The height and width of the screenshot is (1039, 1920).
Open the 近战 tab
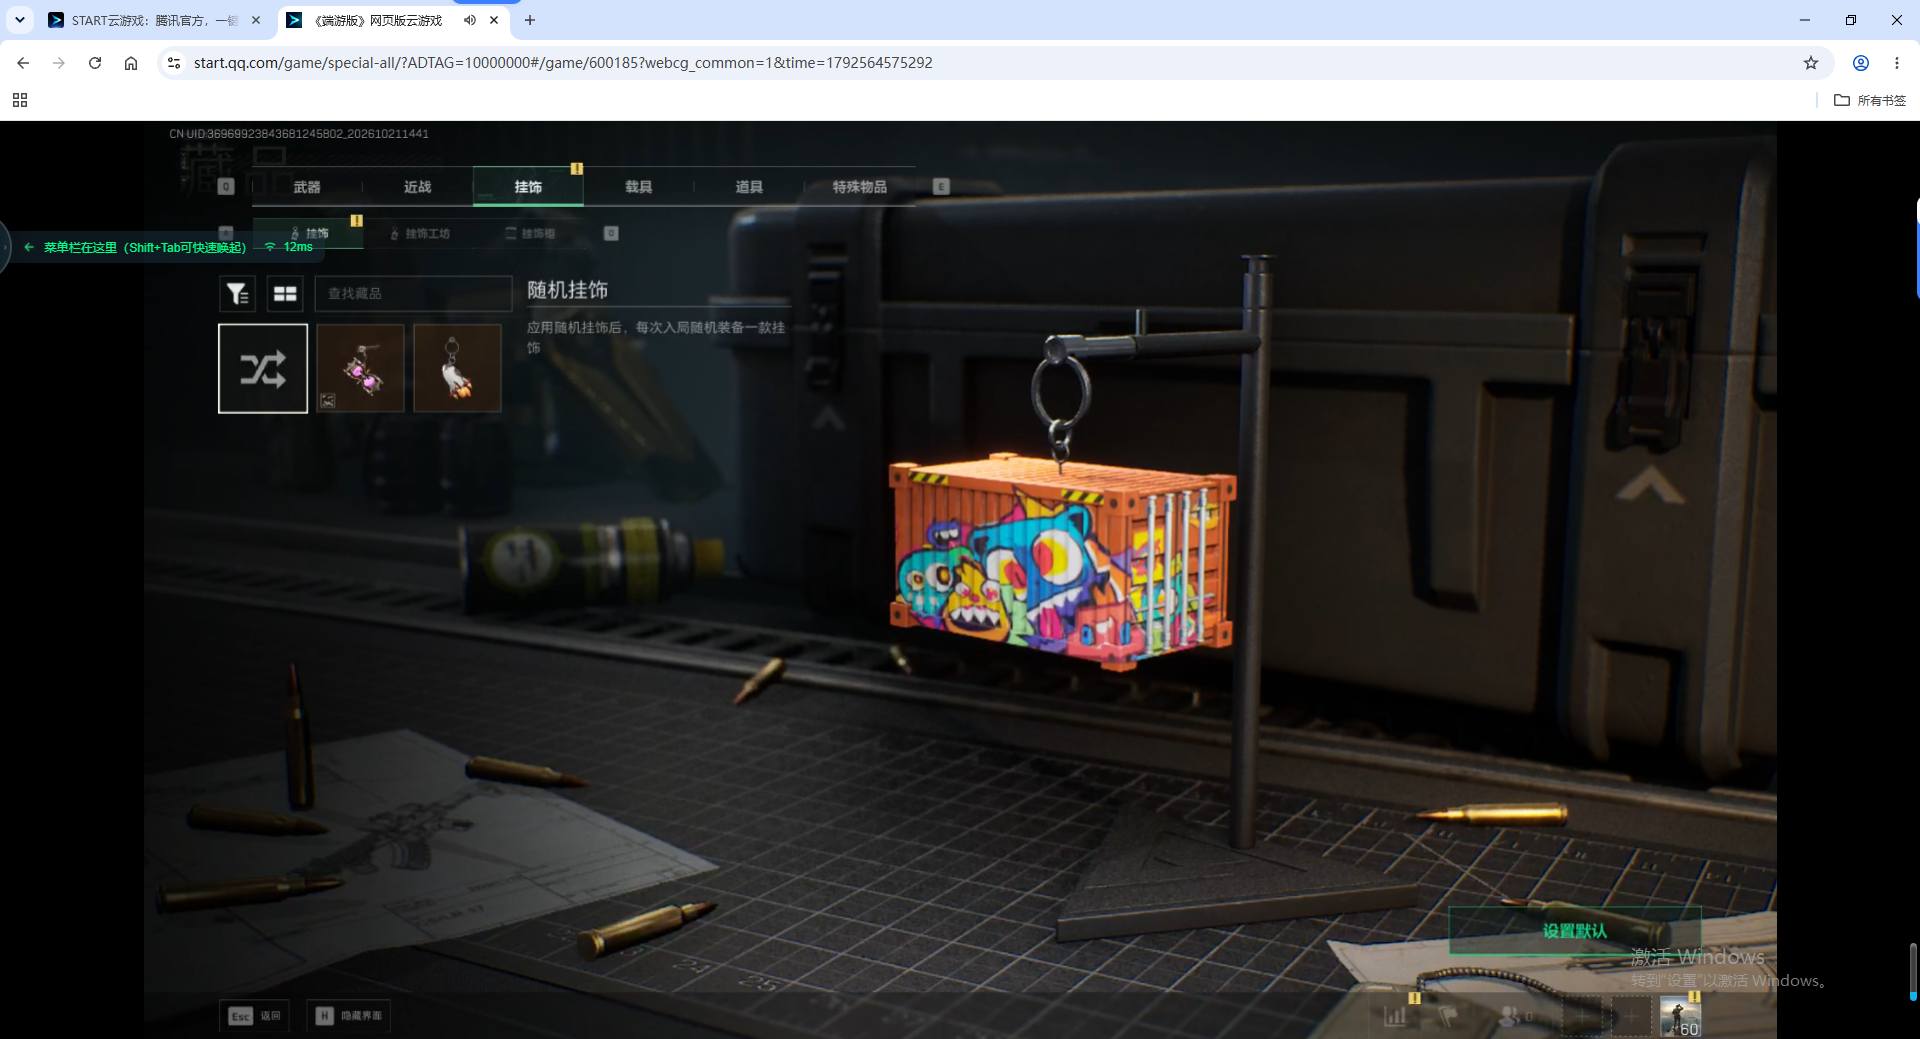418,187
